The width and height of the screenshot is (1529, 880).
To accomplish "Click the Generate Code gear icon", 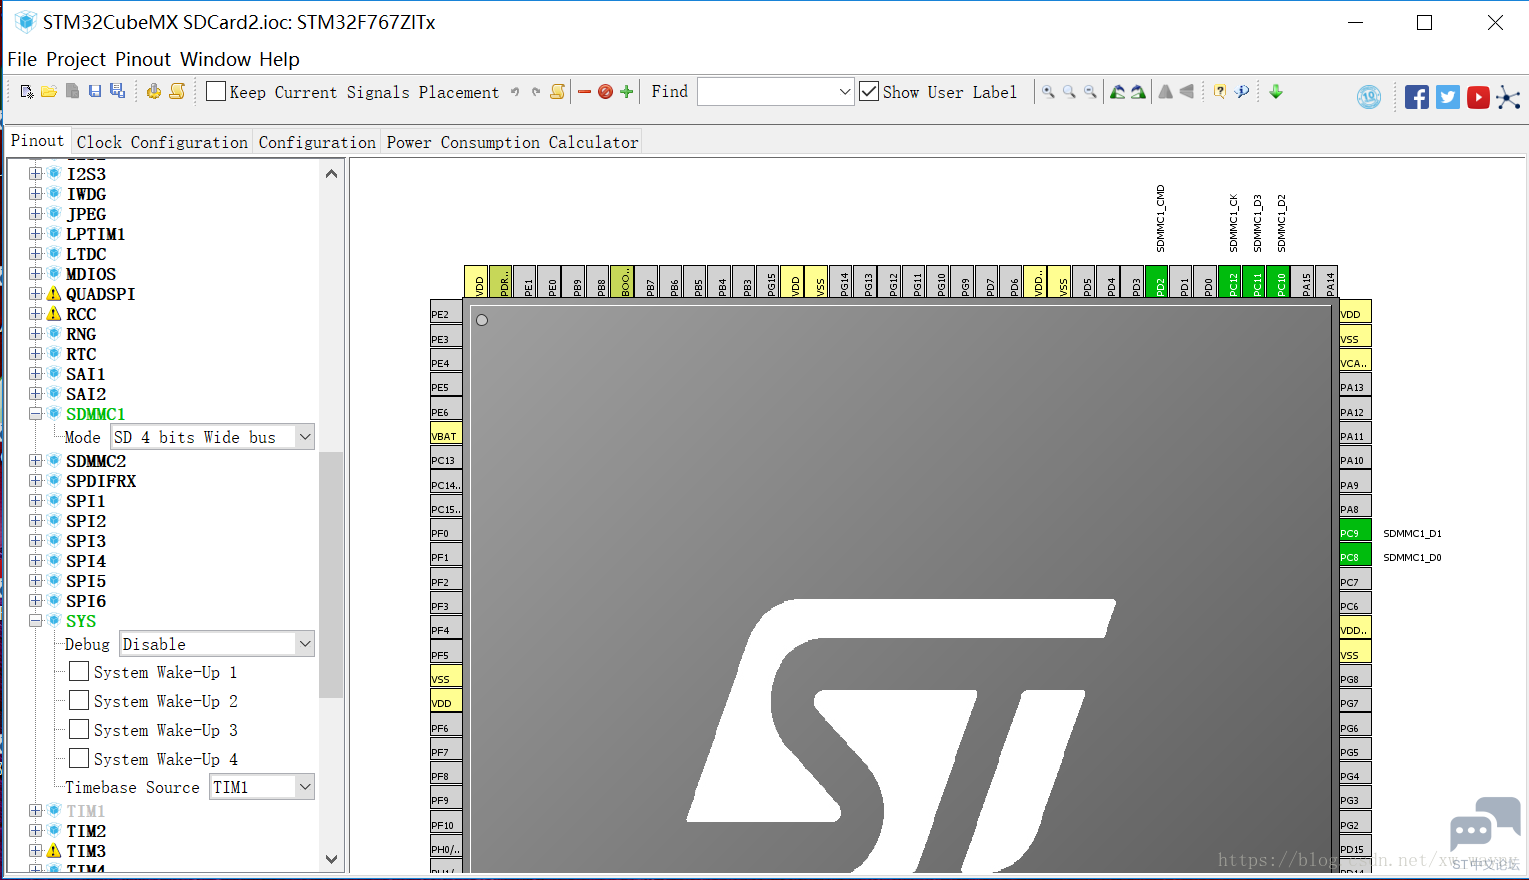I will (154, 91).
